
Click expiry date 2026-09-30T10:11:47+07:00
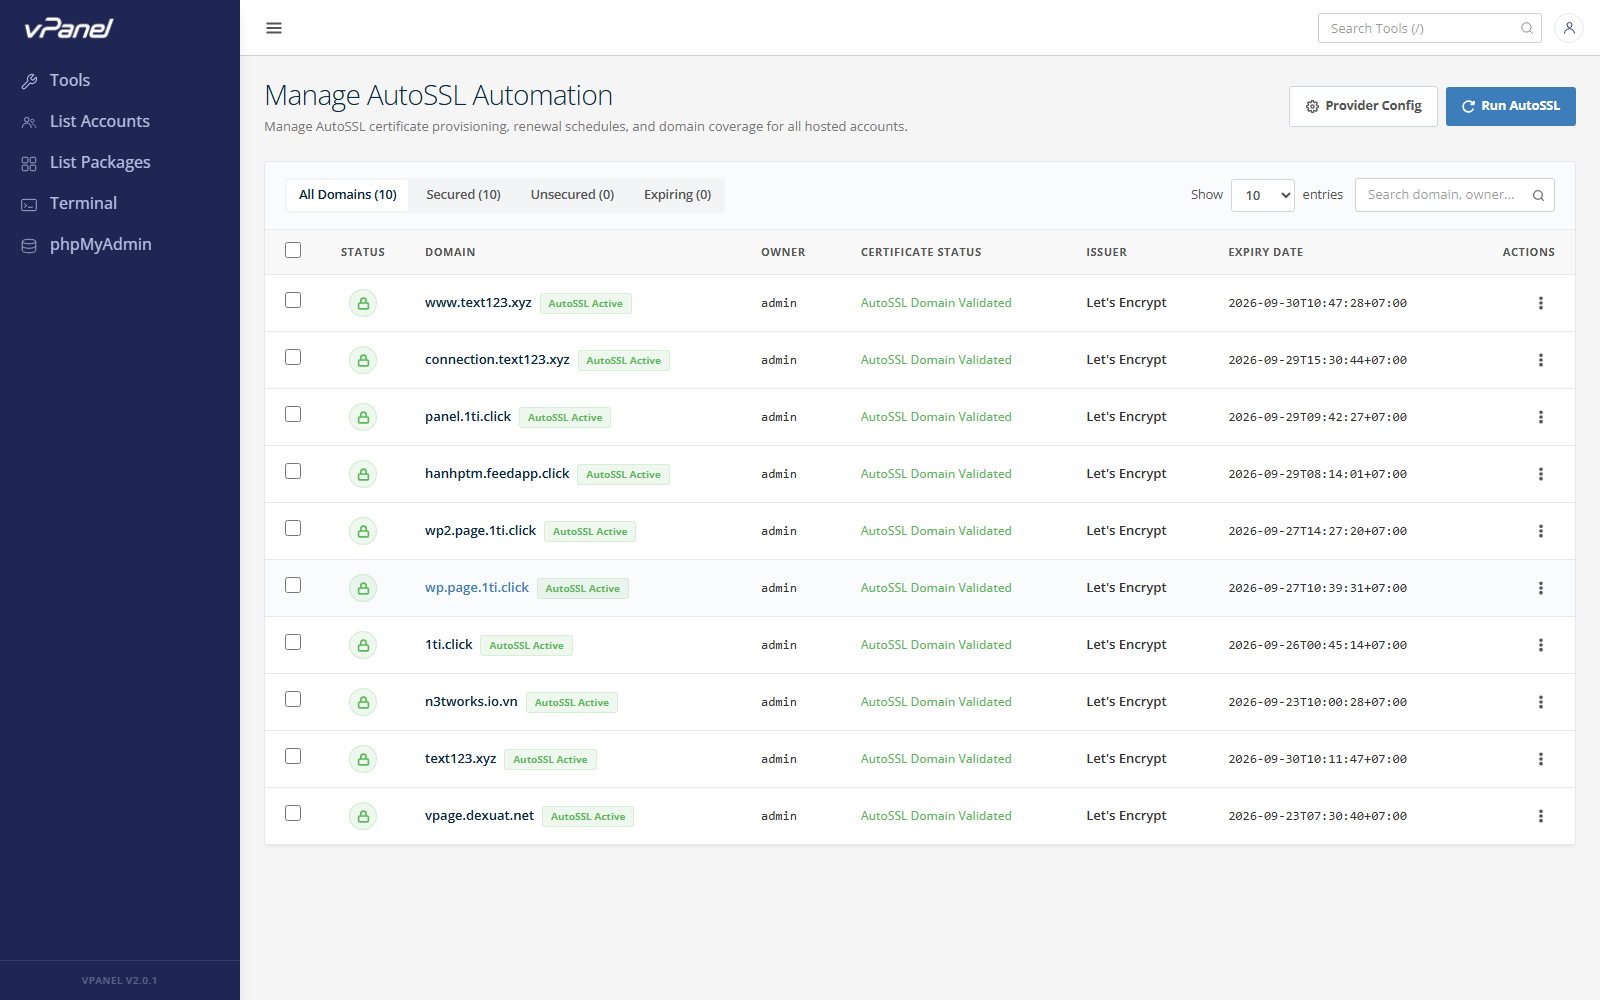coord(1317,759)
